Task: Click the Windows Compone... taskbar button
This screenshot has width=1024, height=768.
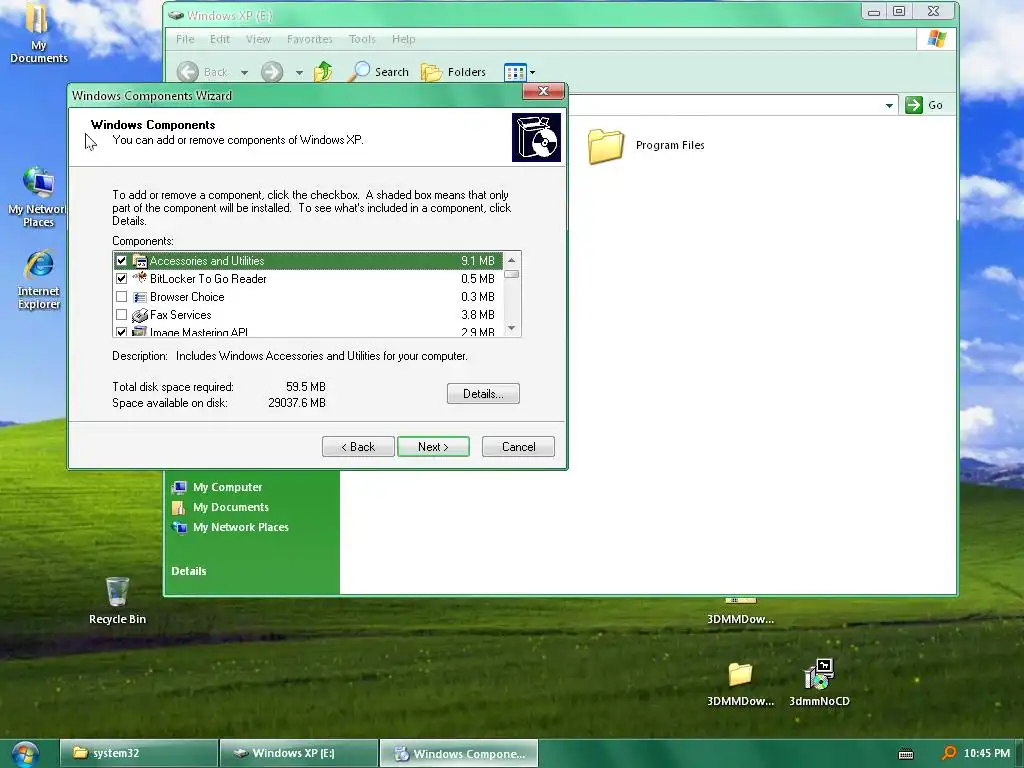Action: coord(459,753)
